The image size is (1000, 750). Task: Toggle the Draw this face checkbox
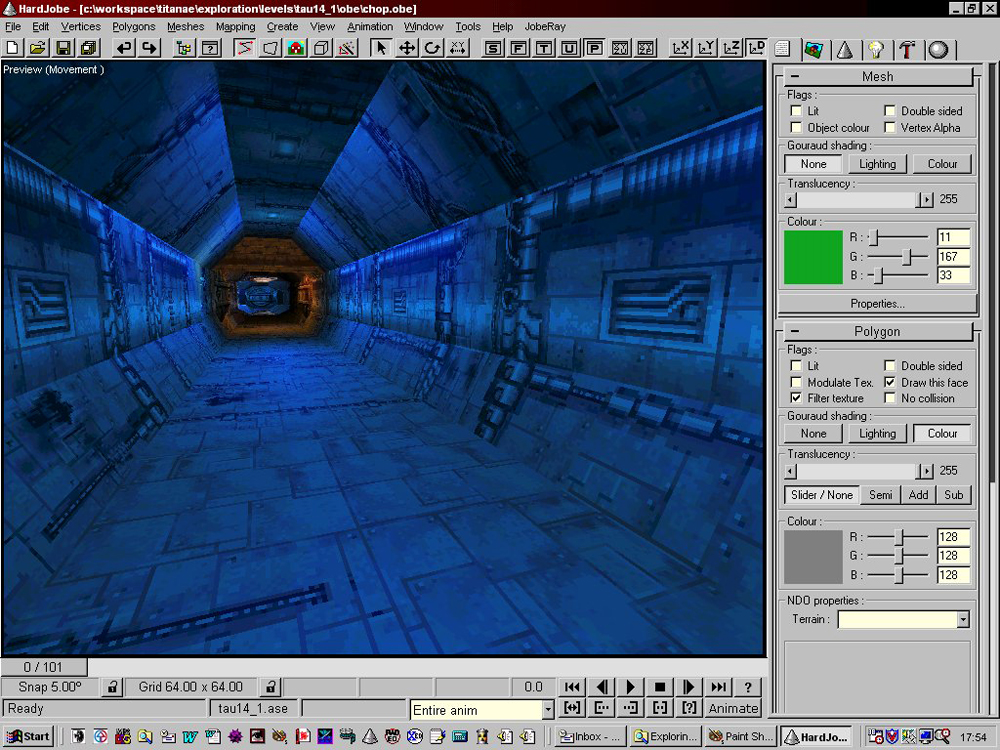tap(890, 382)
